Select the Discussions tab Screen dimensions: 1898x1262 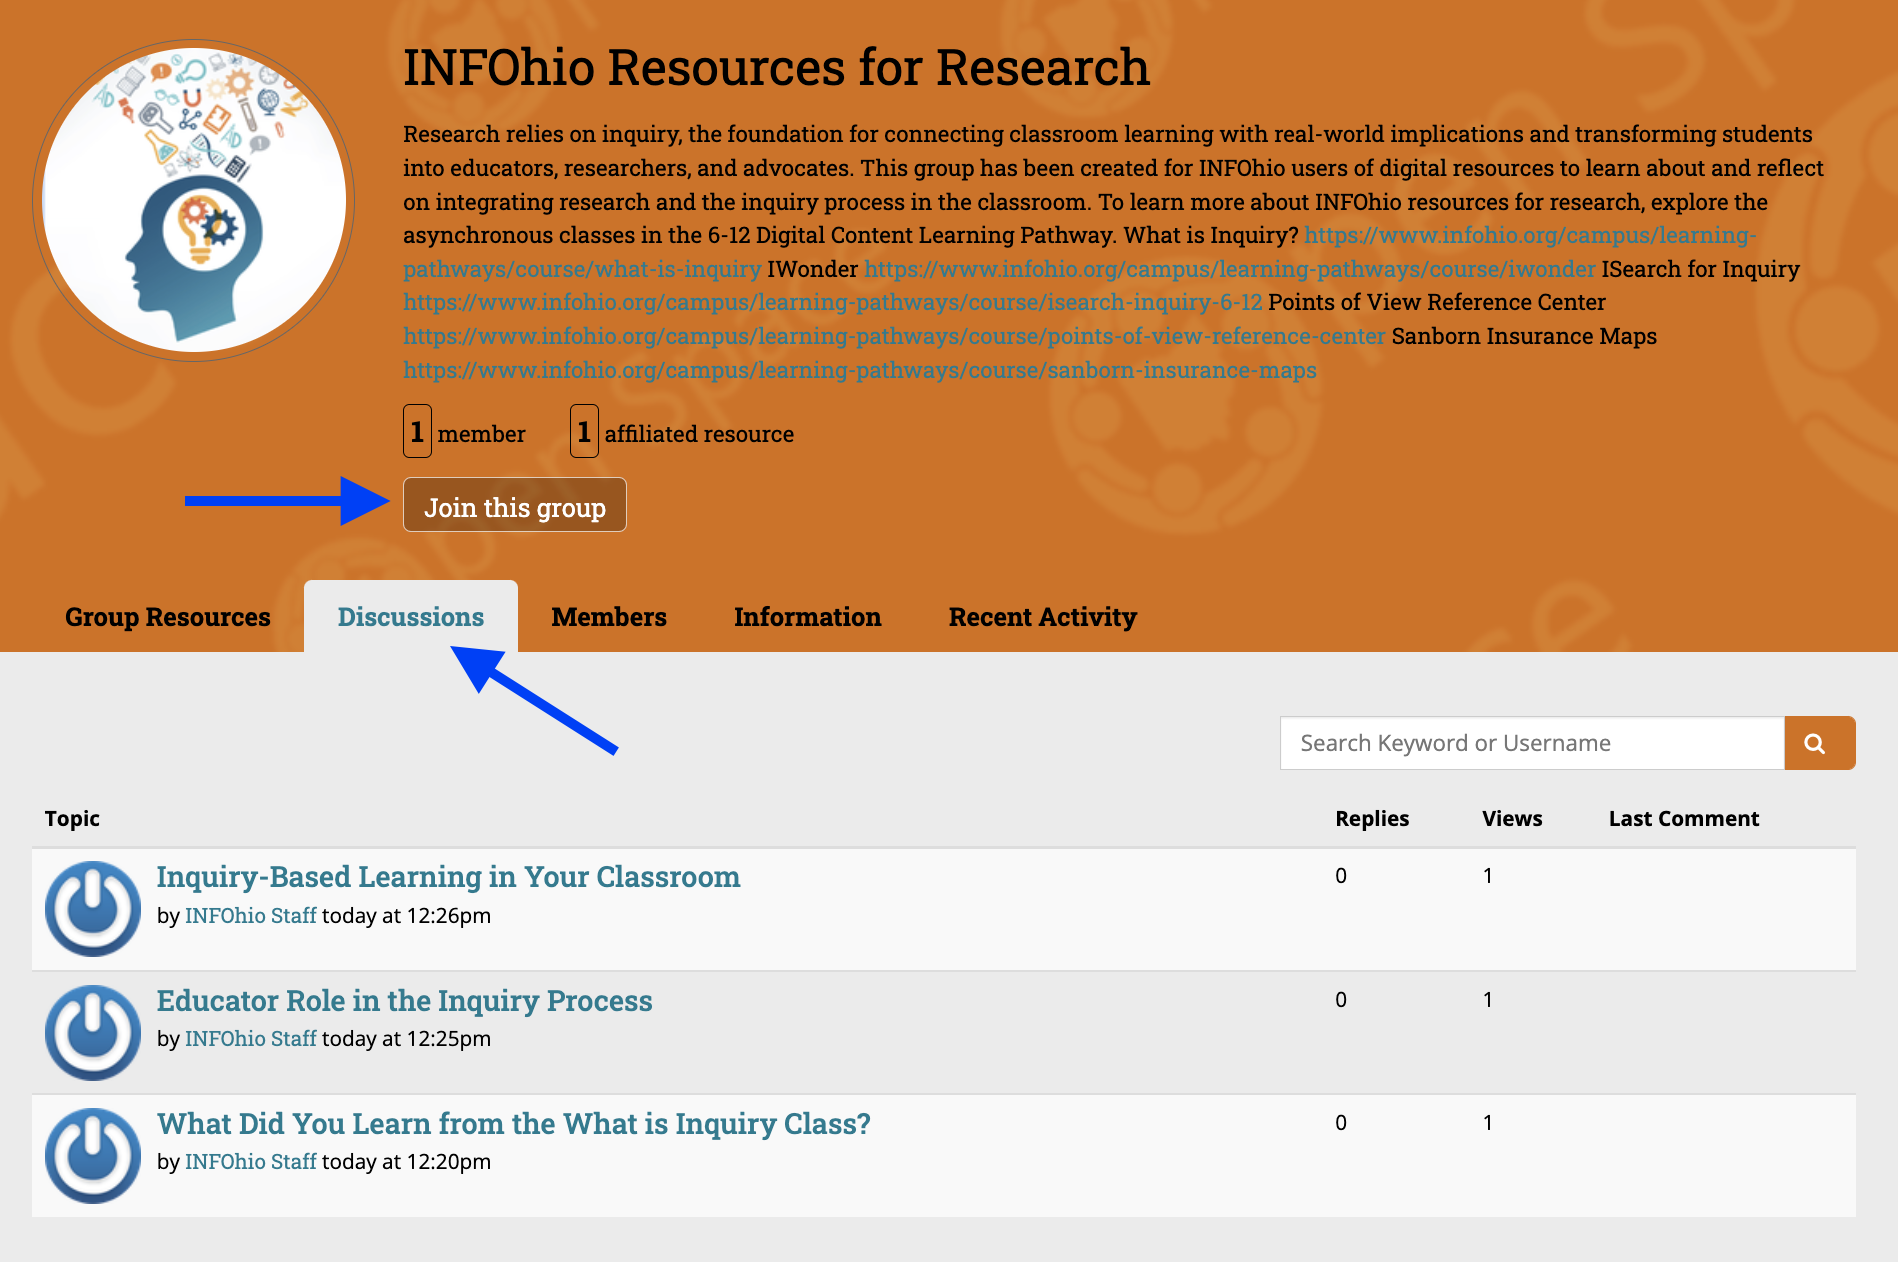(x=411, y=617)
